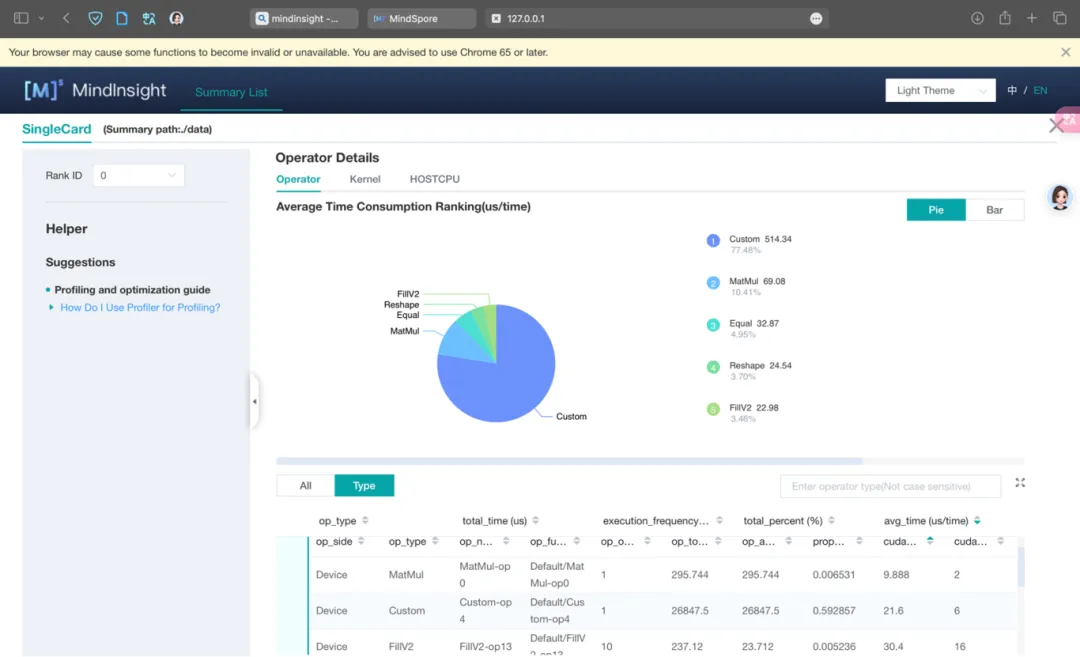Collapse the left helper panel handle
This screenshot has width=1080, height=657.
254,401
